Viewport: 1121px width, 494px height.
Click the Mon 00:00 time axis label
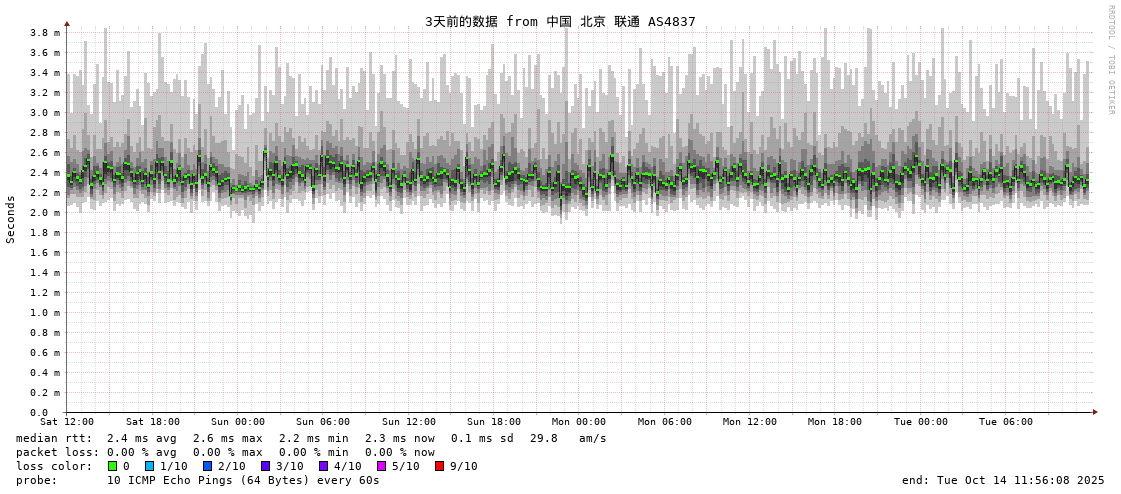[x=579, y=422]
